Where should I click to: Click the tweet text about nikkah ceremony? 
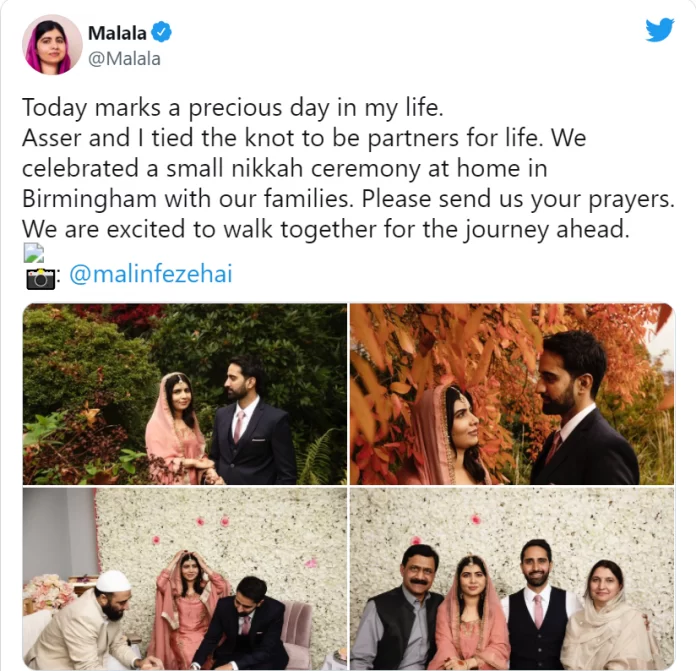coord(348,168)
